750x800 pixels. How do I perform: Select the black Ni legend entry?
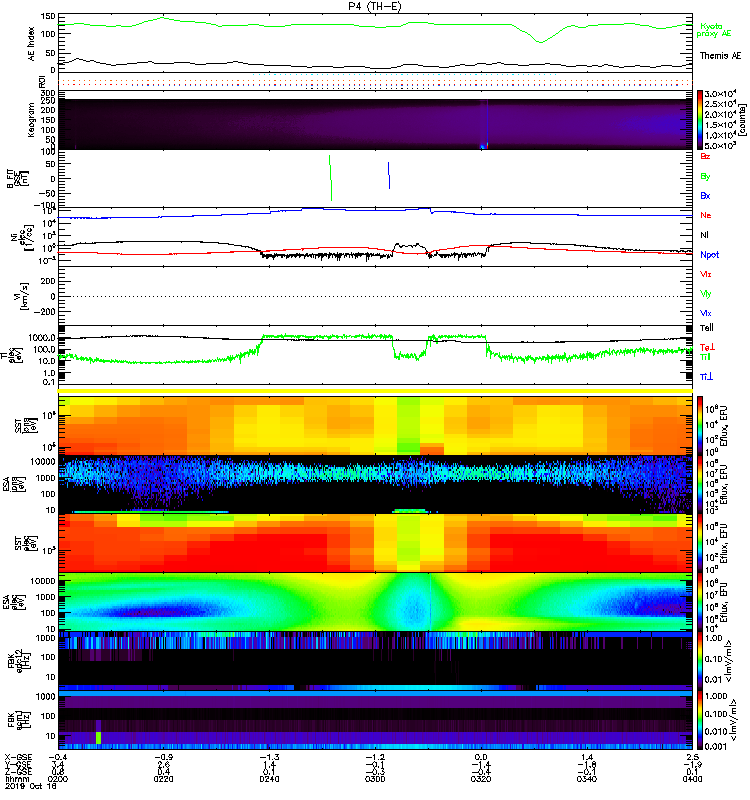[705, 235]
